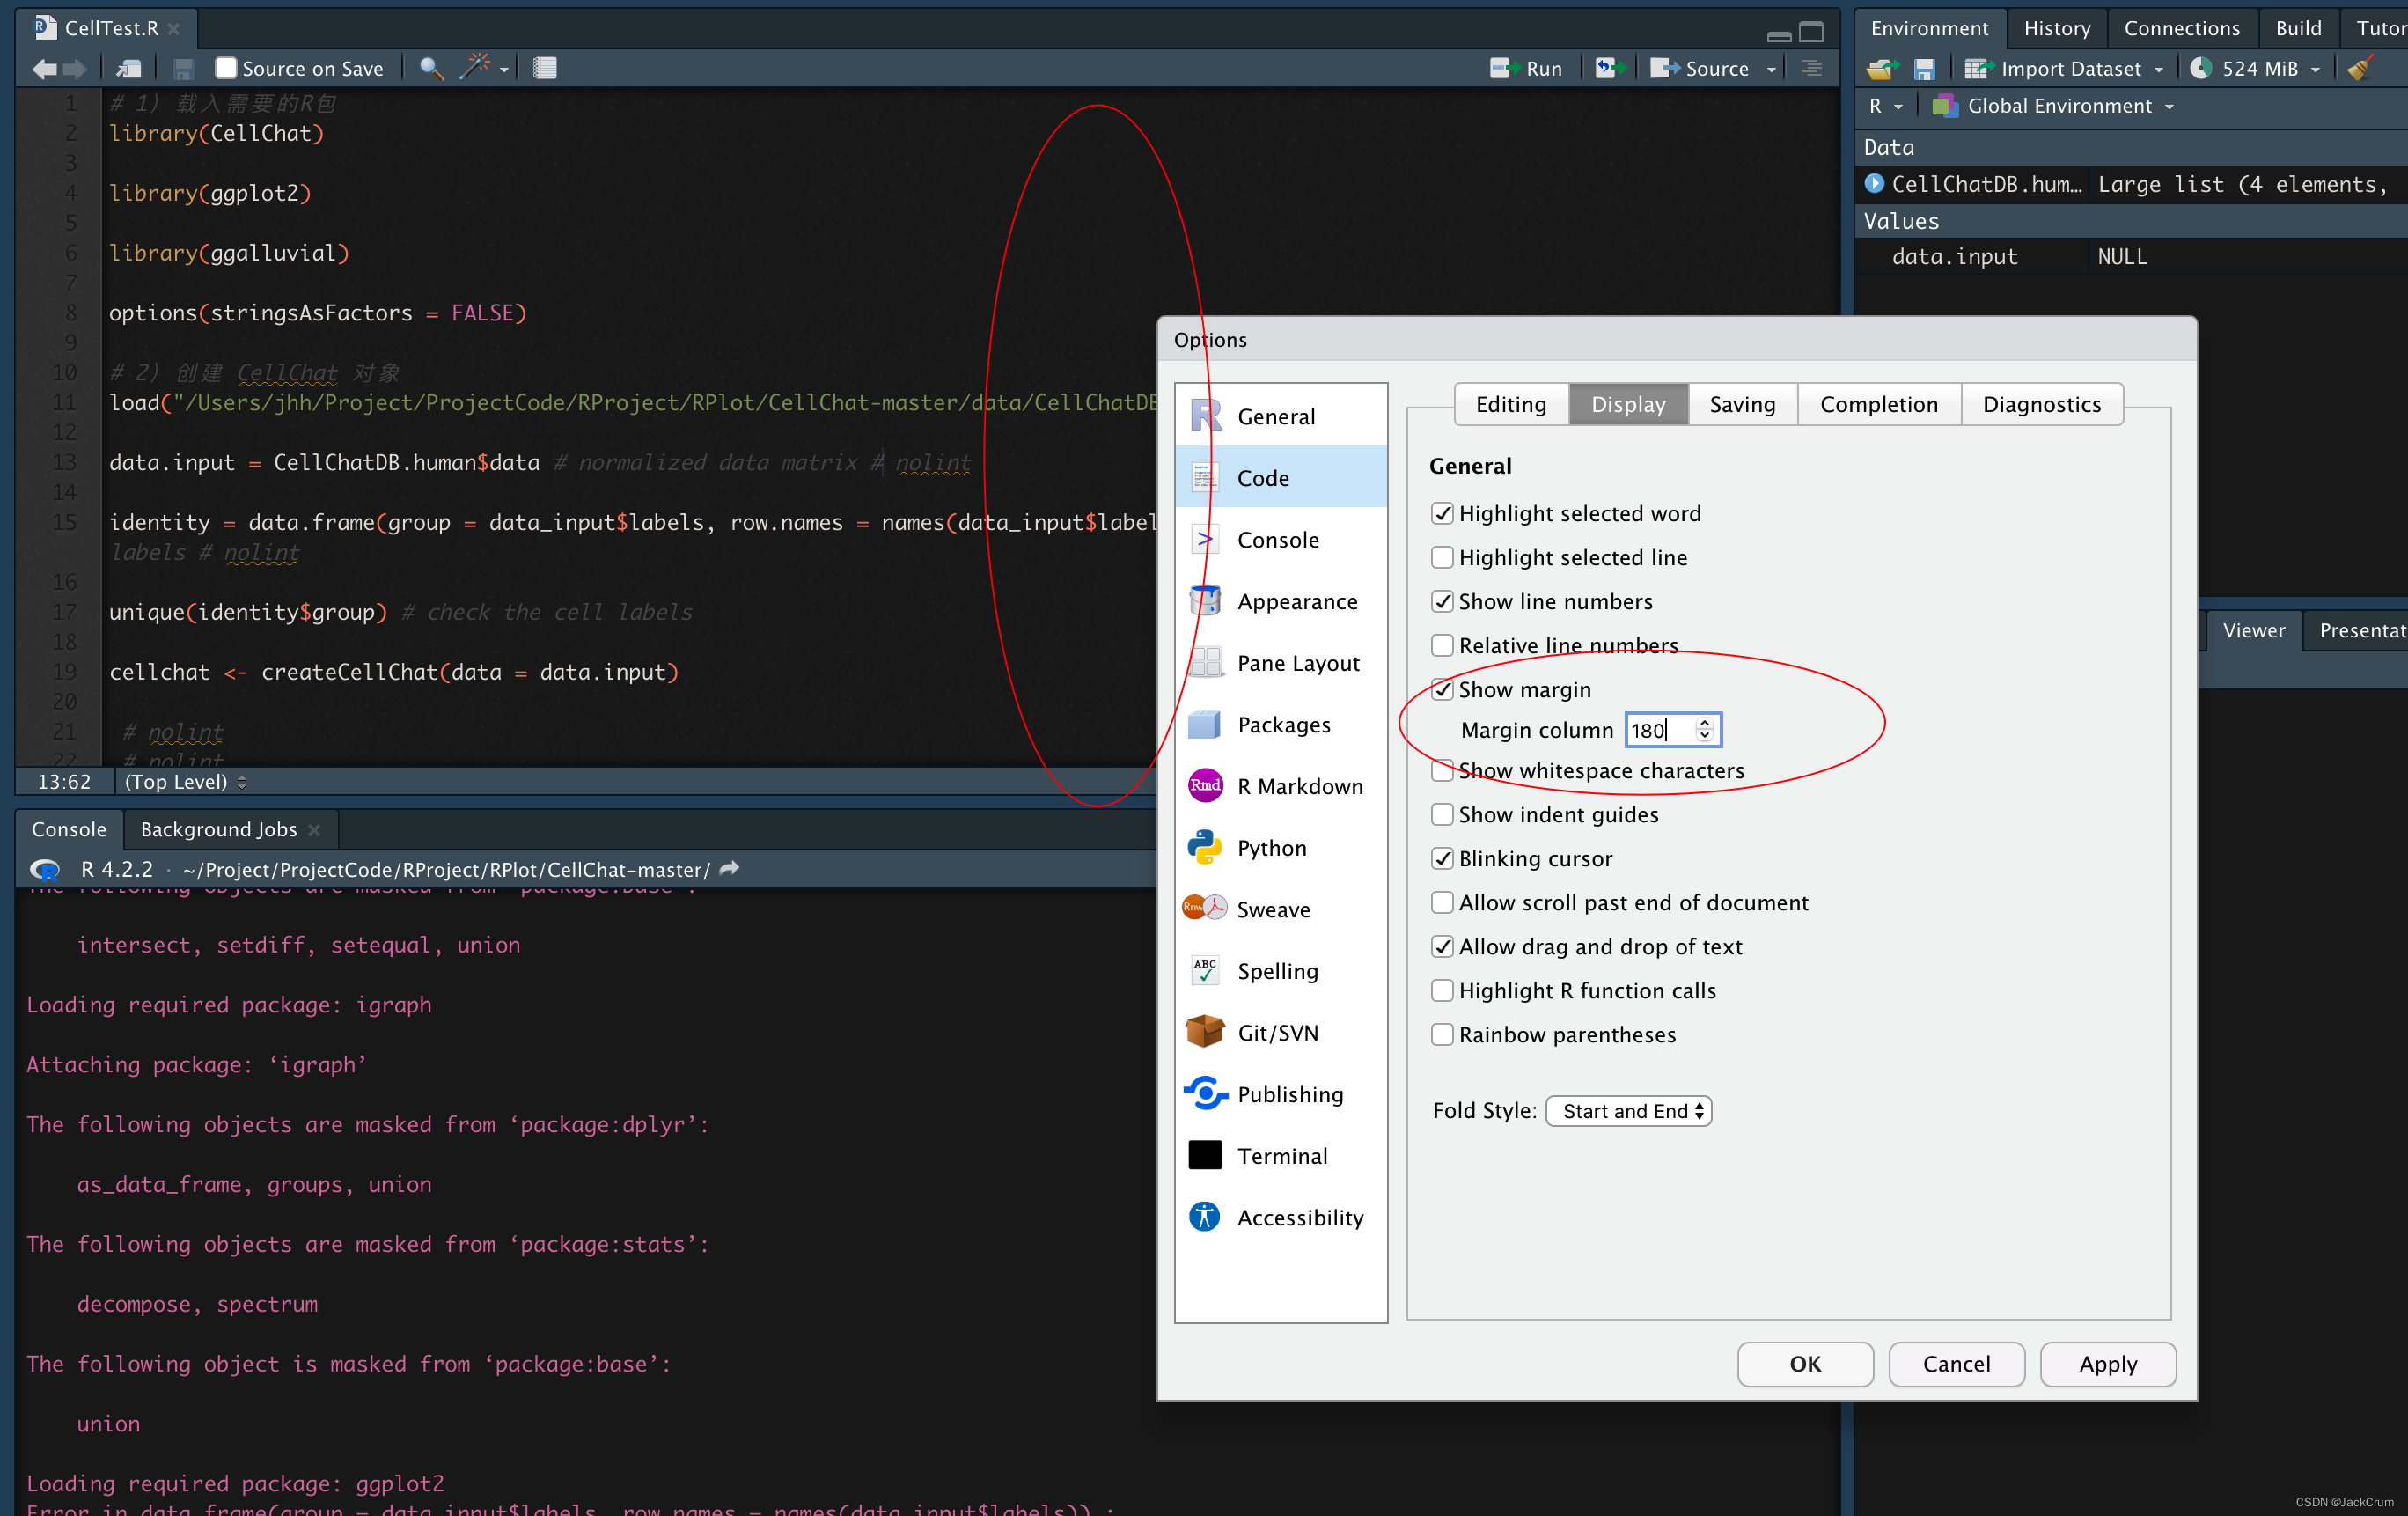2408x1516 pixels.
Task: Check the Source on Save box
Action: coord(226,68)
